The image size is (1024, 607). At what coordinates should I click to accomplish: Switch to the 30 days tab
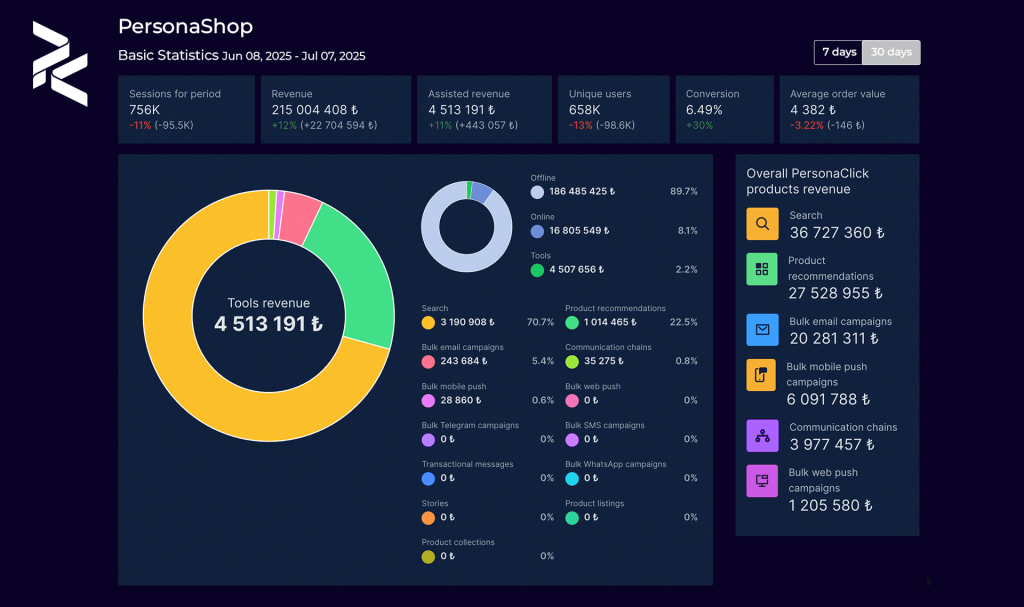point(890,52)
